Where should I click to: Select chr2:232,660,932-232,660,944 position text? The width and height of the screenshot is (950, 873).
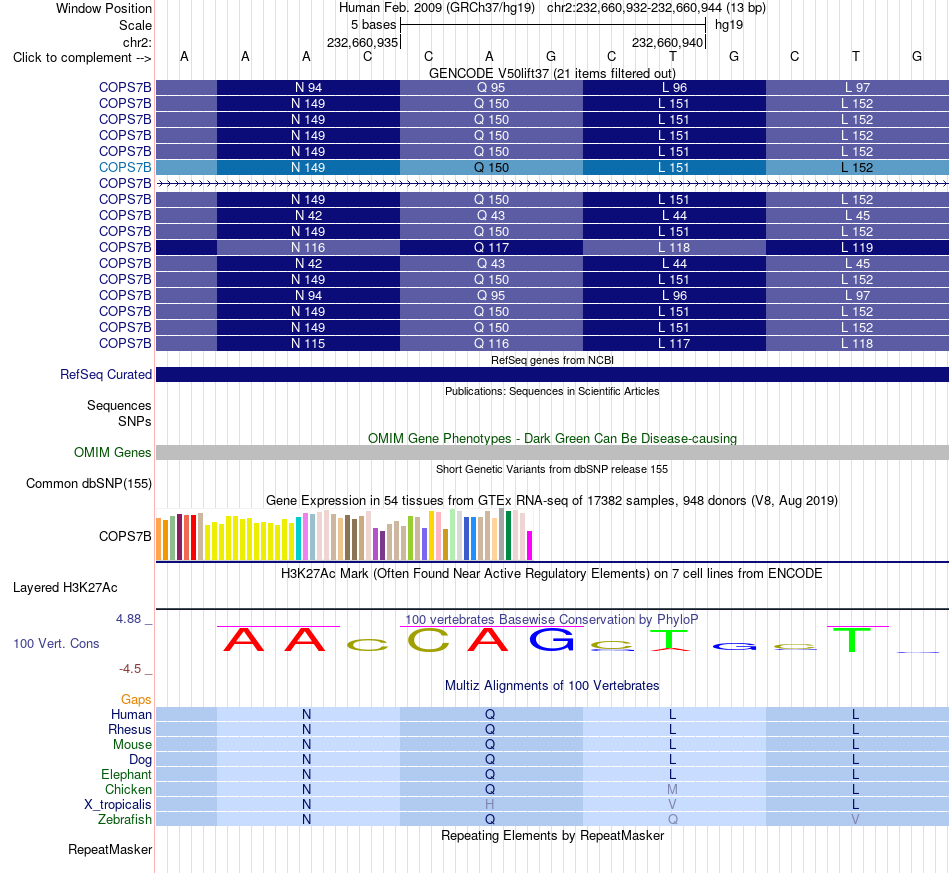656,8
